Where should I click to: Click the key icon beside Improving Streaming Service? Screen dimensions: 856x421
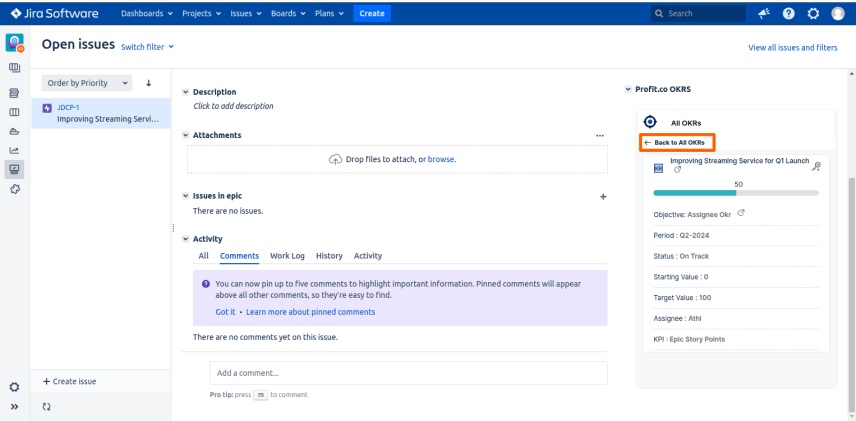click(x=816, y=167)
